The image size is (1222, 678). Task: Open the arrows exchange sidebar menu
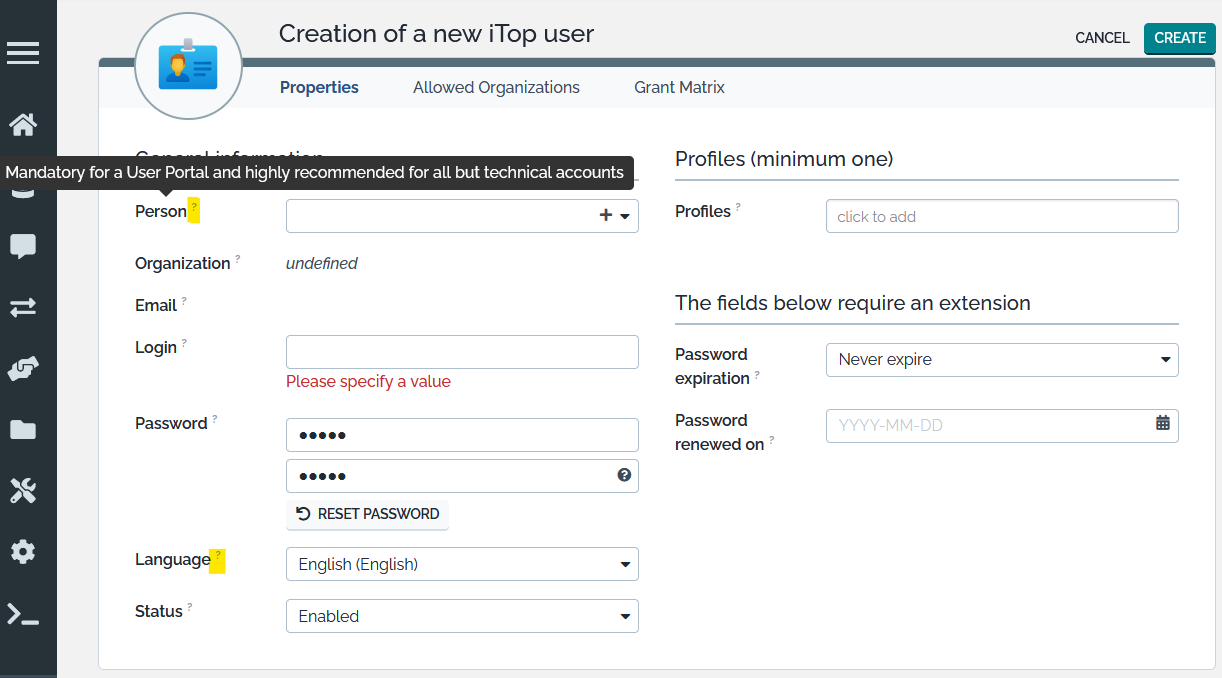(23, 308)
